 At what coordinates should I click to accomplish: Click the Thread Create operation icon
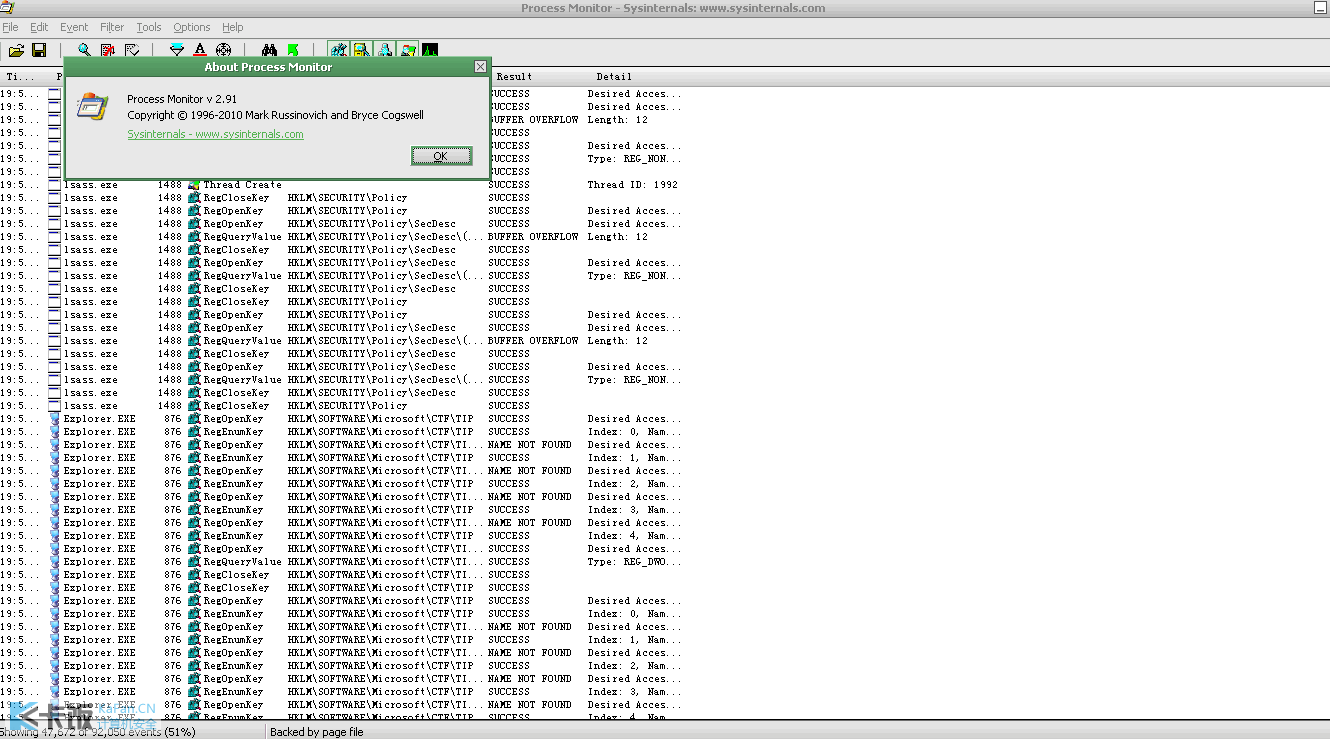point(194,185)
